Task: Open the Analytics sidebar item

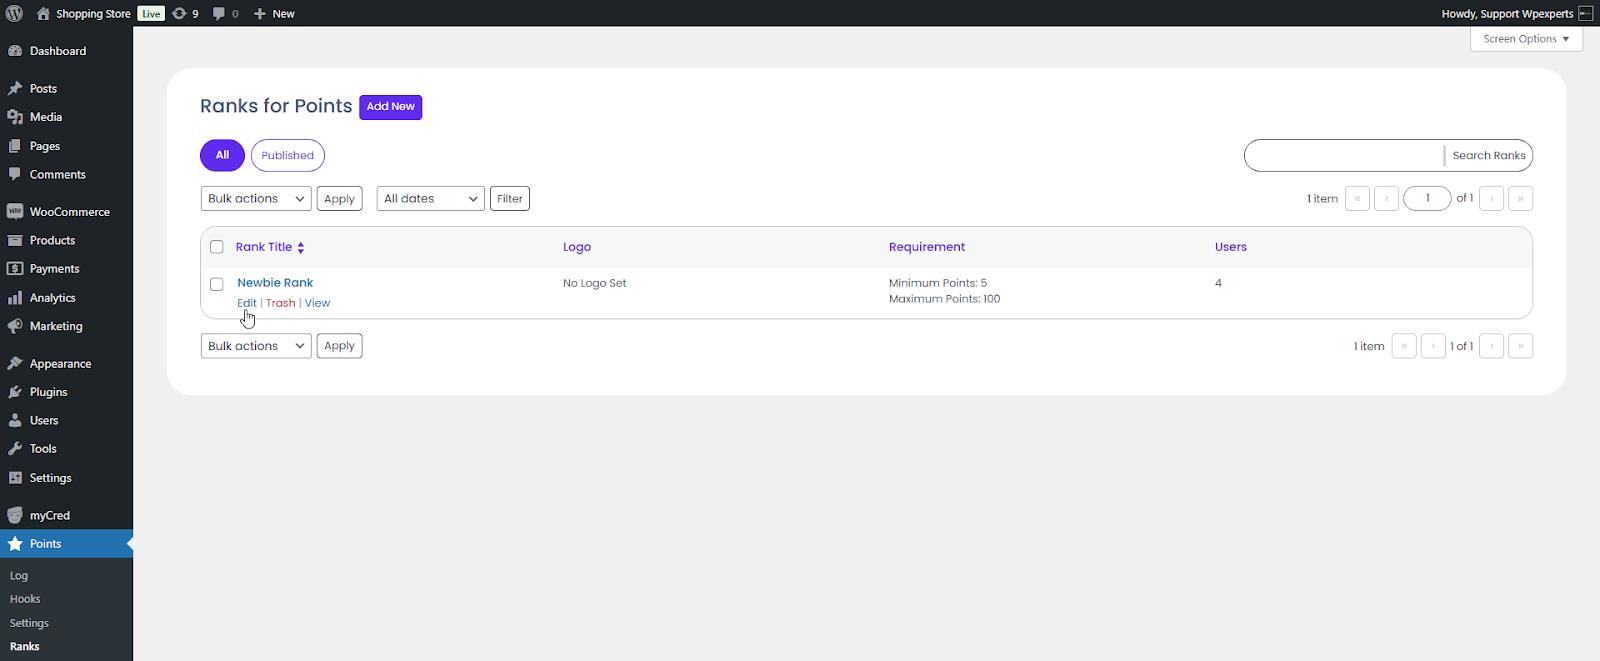Action: (52, 298)
